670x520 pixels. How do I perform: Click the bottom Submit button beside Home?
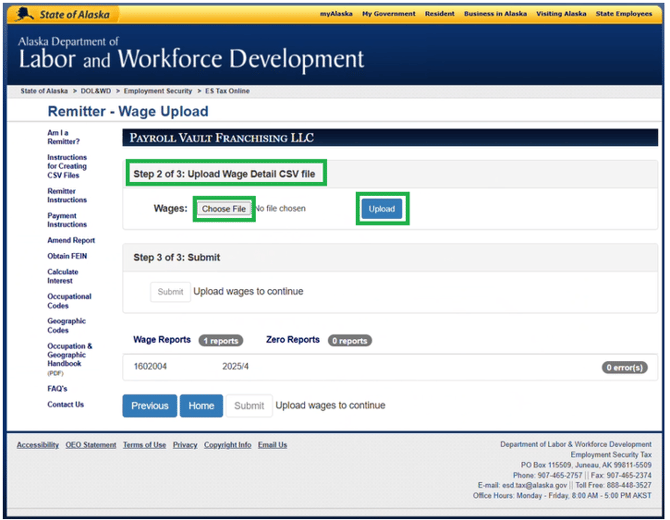point(249,405)
